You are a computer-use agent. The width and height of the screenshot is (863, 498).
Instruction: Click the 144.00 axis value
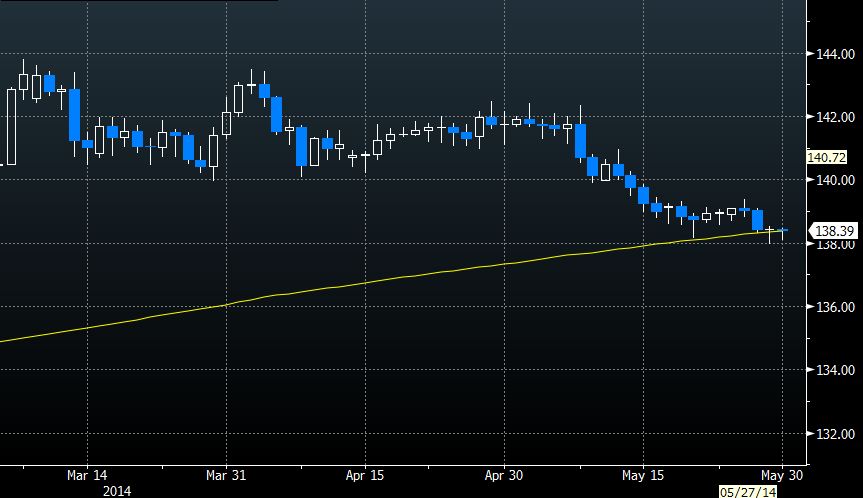[835, 54]
